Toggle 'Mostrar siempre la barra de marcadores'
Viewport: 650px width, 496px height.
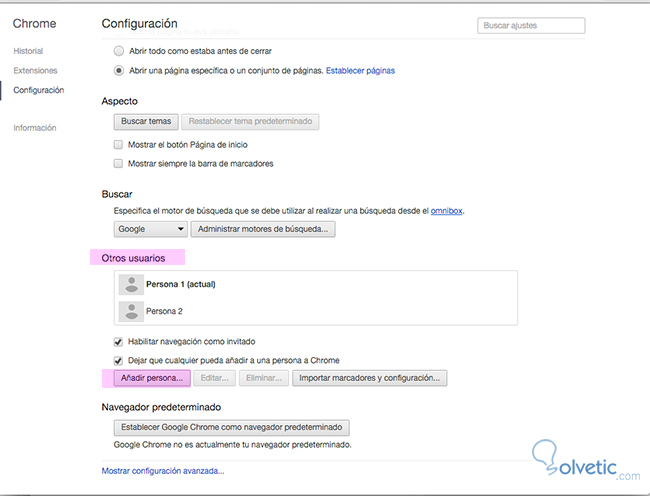click(119, 163)
